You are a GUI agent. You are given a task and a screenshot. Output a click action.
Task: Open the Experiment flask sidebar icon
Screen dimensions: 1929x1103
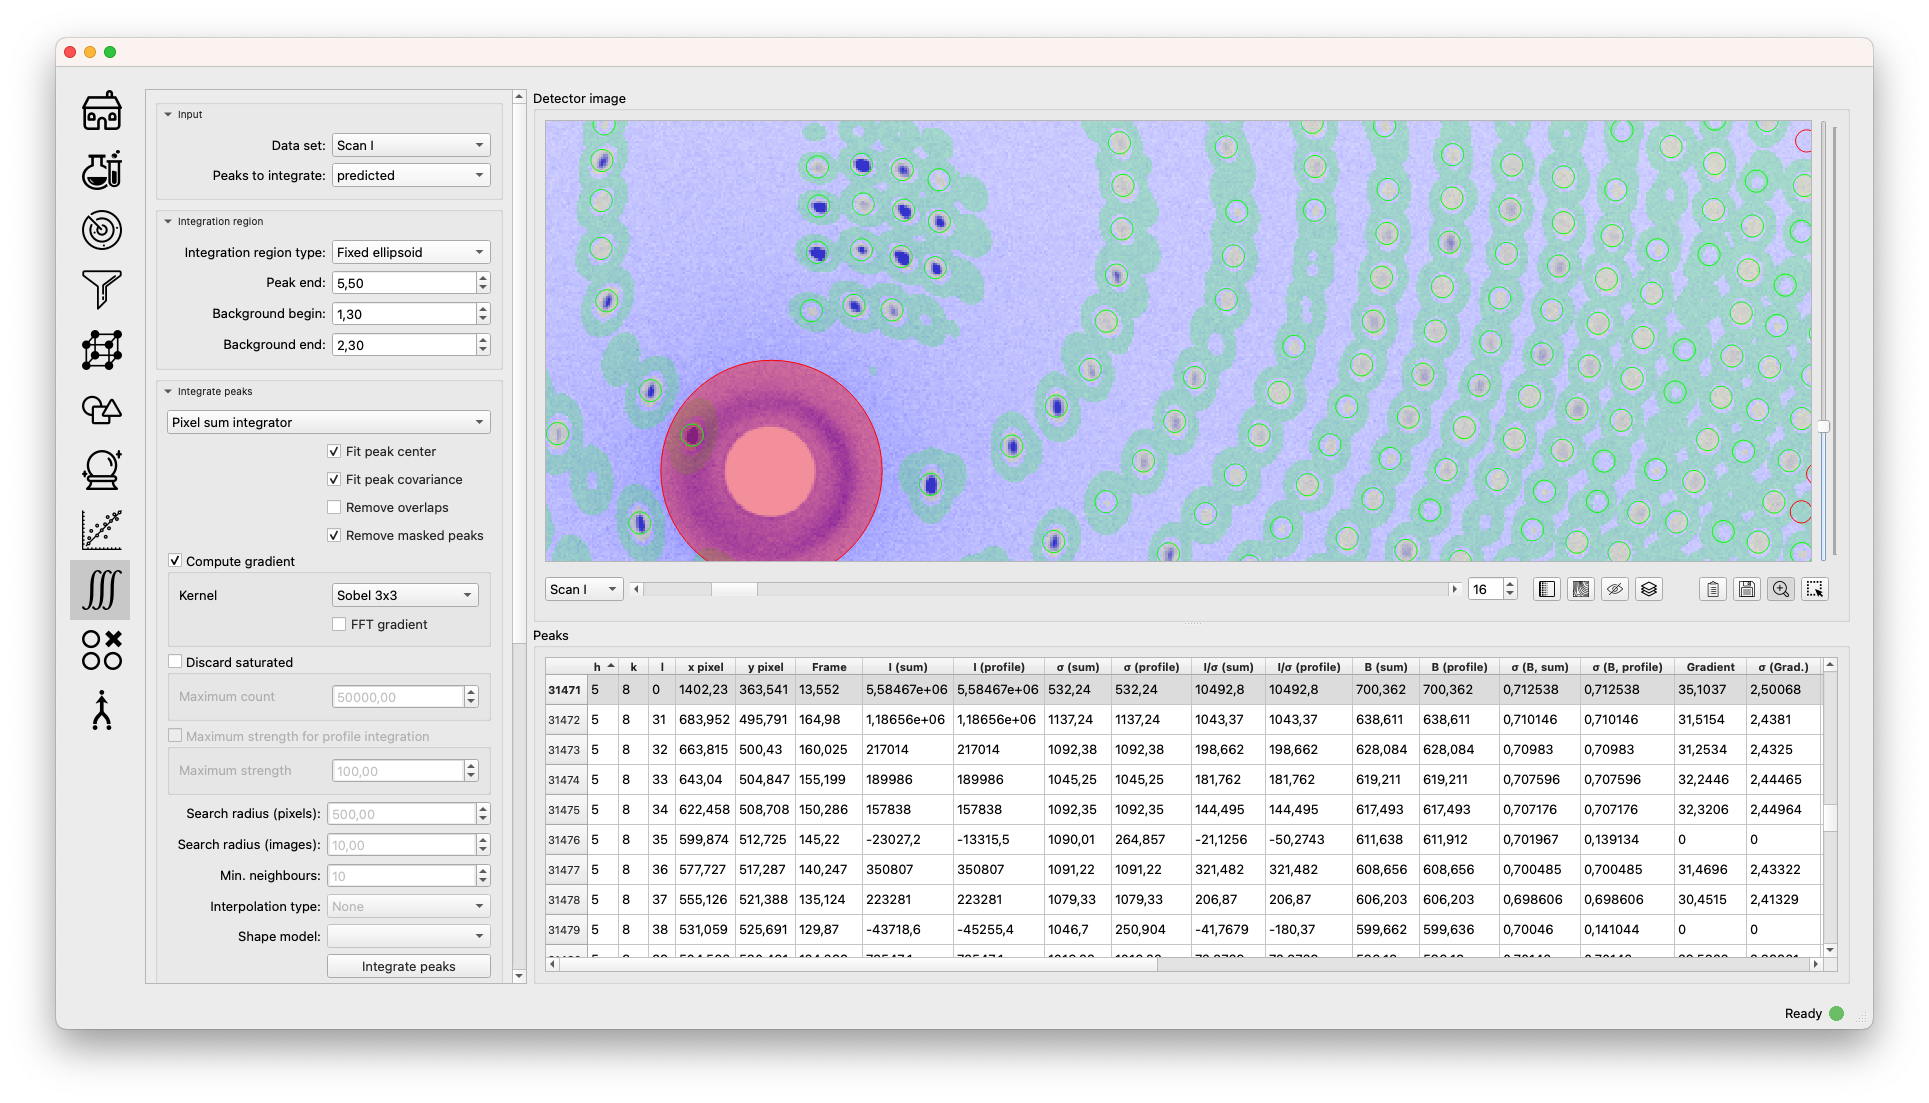pos(102,170)
